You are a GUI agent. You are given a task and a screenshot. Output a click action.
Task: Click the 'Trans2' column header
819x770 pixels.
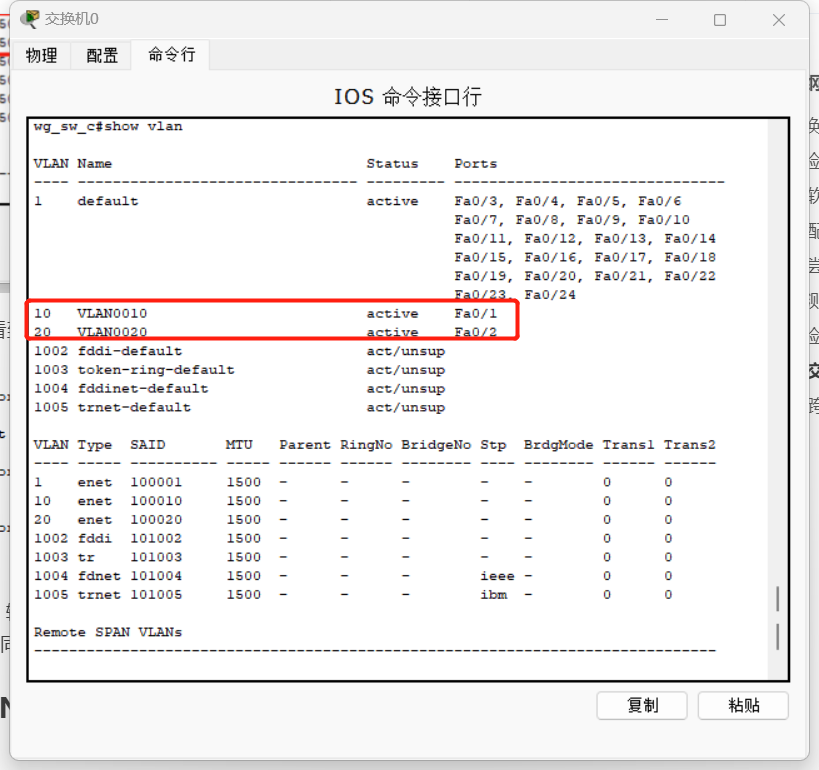(689, 445)
